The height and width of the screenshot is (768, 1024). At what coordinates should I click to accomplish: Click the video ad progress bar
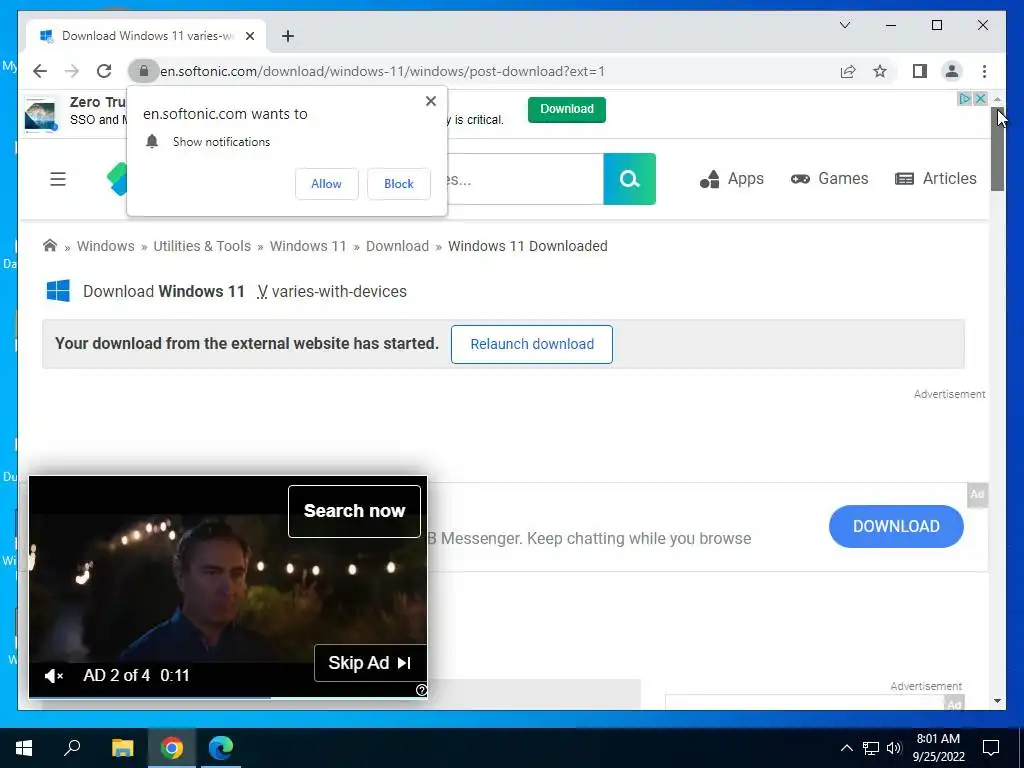pos(228,697)
